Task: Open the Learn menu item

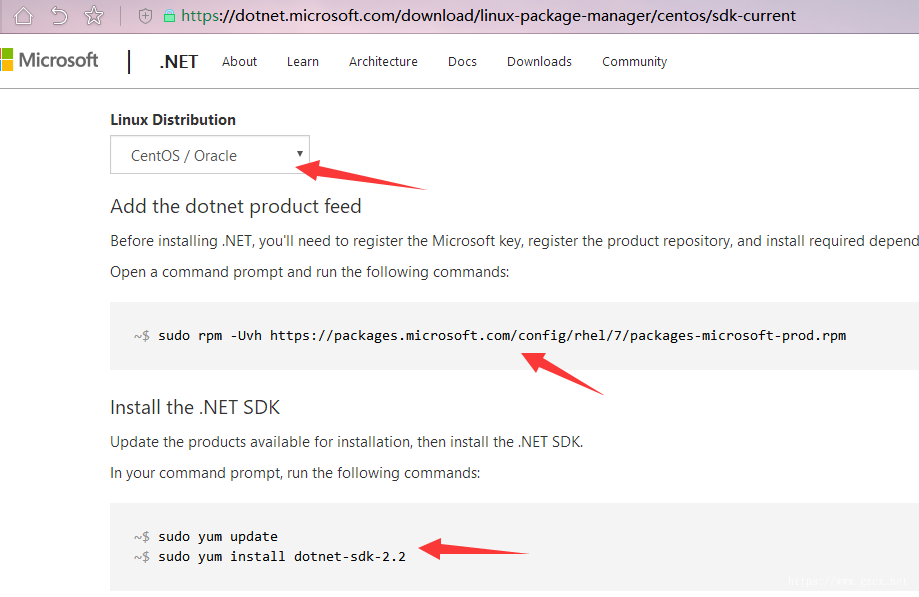Action: (302, 62)
